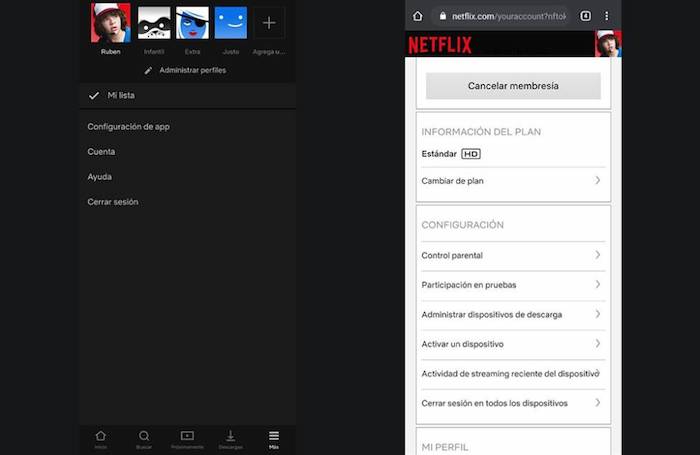Click the plus icon to add profile

268,23
